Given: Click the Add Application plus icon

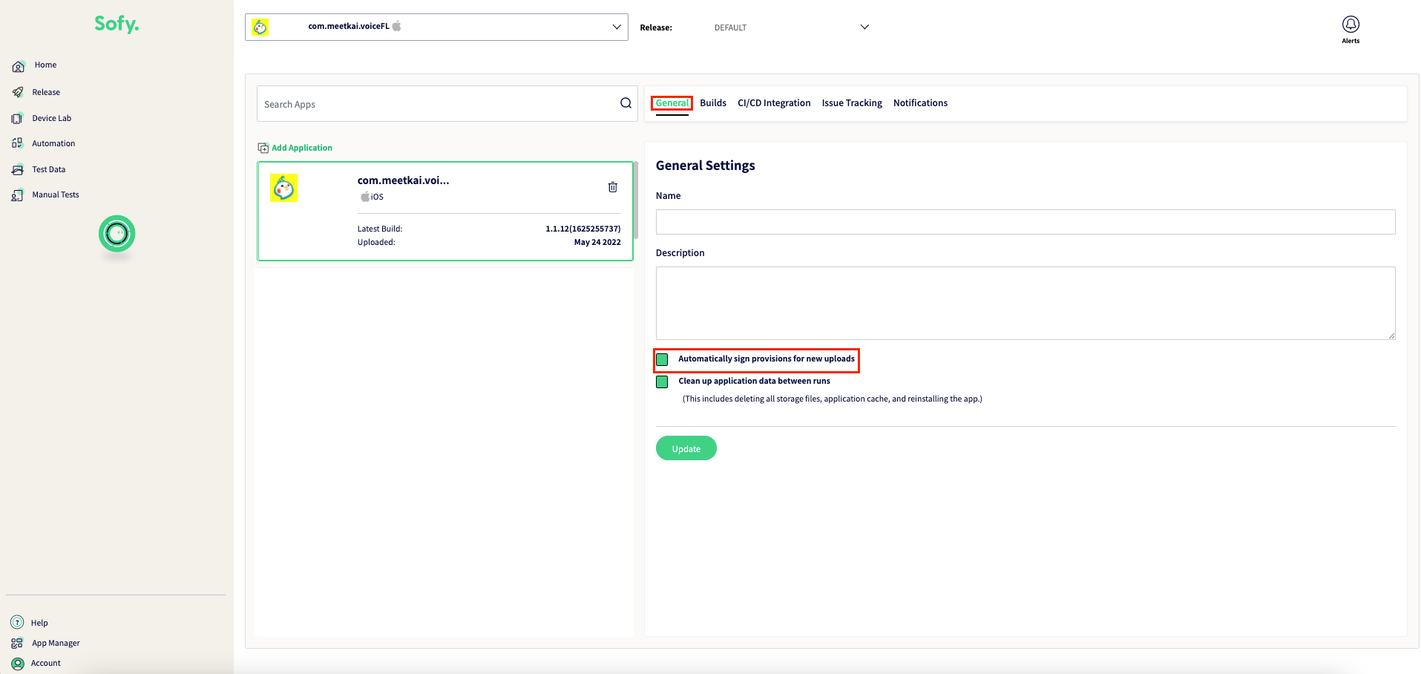Looking at the screenshot, I should click(x=263, y=148).
